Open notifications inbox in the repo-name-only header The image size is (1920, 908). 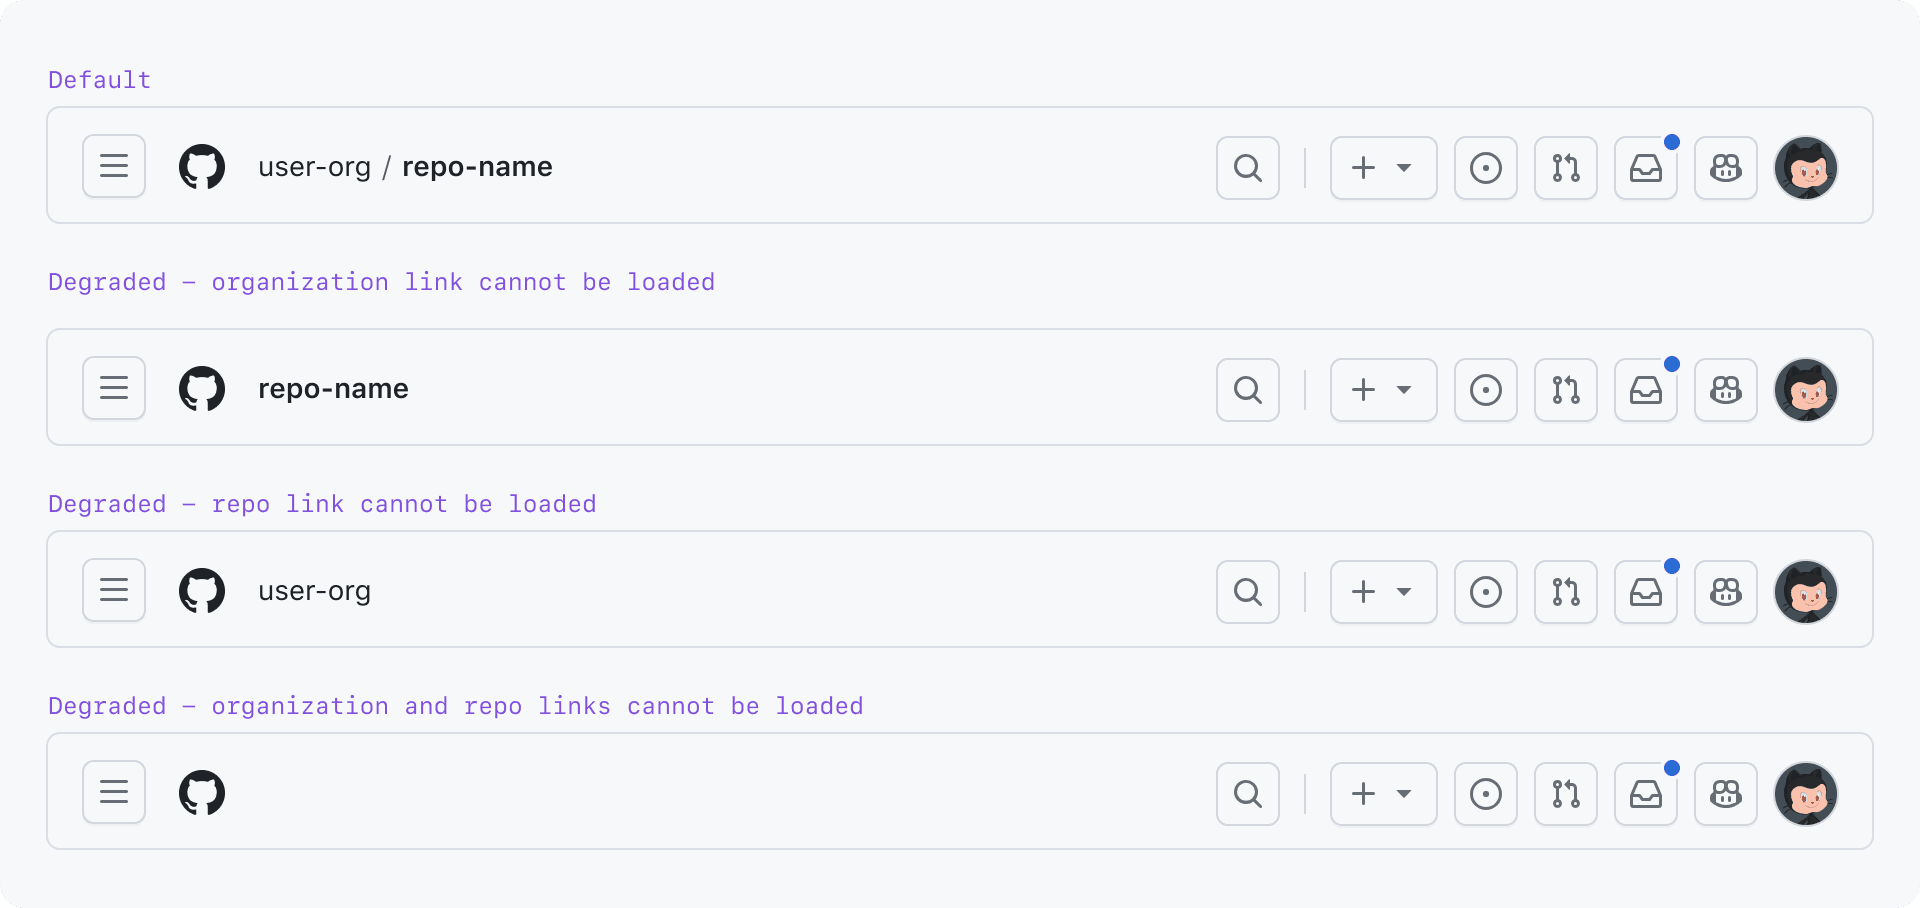coord(1645,390)
